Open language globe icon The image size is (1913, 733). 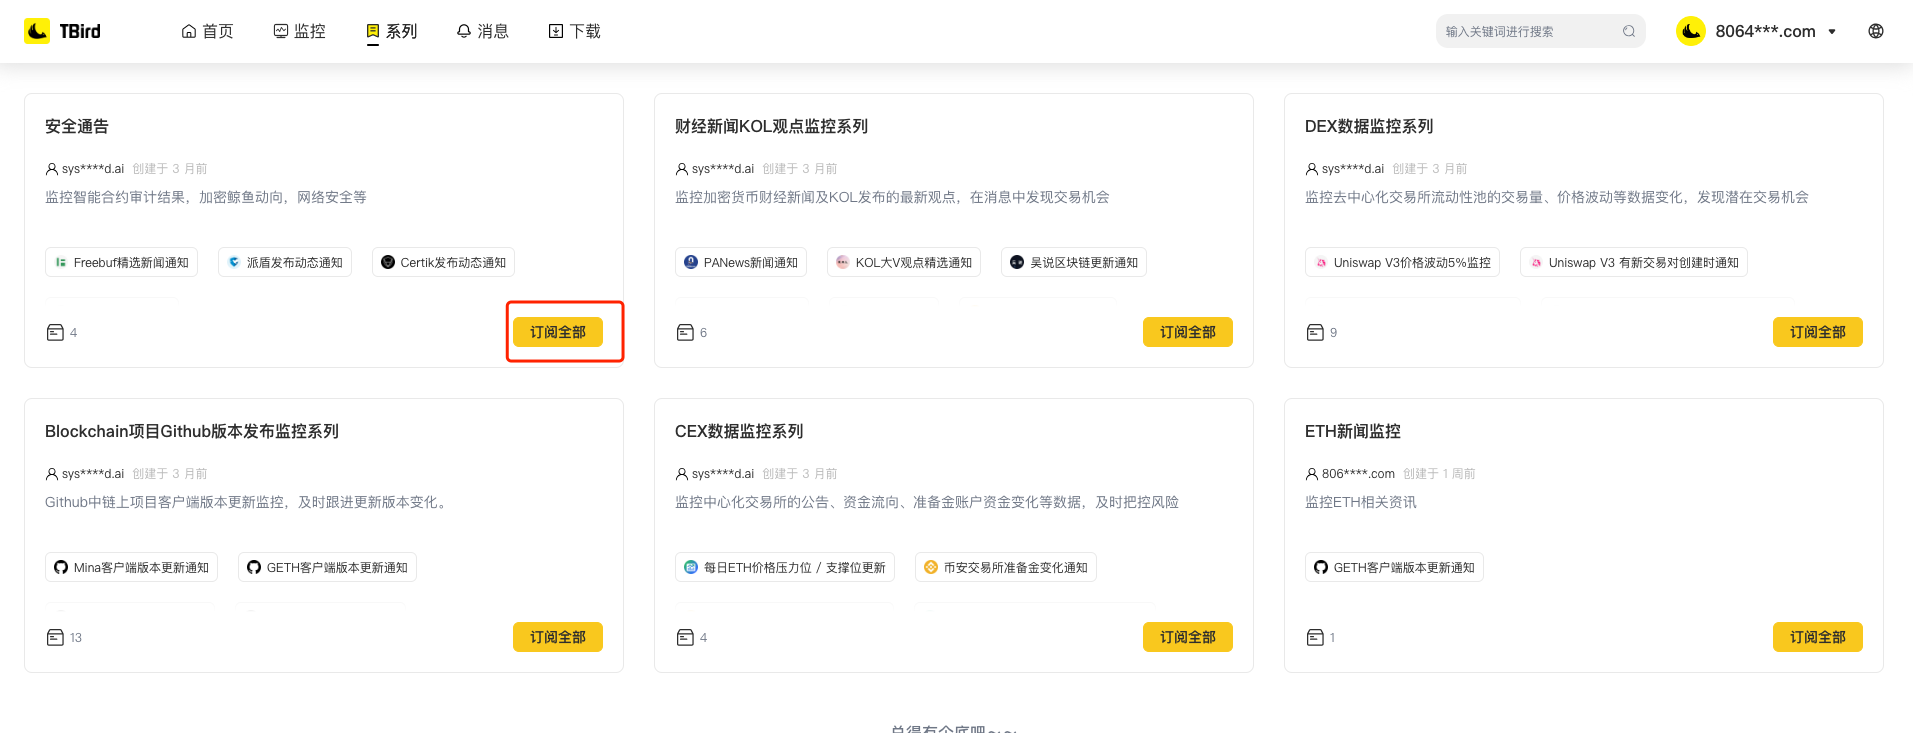pyautogui.click(x=1876, y=31)
